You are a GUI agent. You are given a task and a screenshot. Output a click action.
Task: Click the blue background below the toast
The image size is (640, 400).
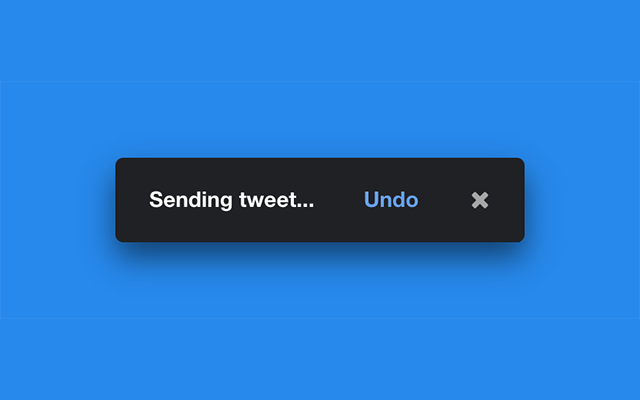[x=320, y=327]
